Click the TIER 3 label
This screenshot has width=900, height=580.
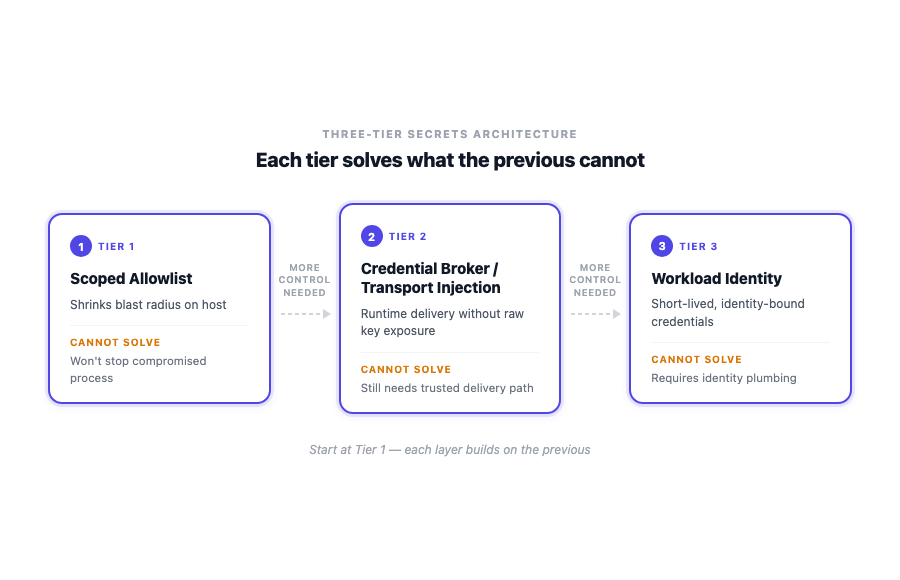[699, 246]
